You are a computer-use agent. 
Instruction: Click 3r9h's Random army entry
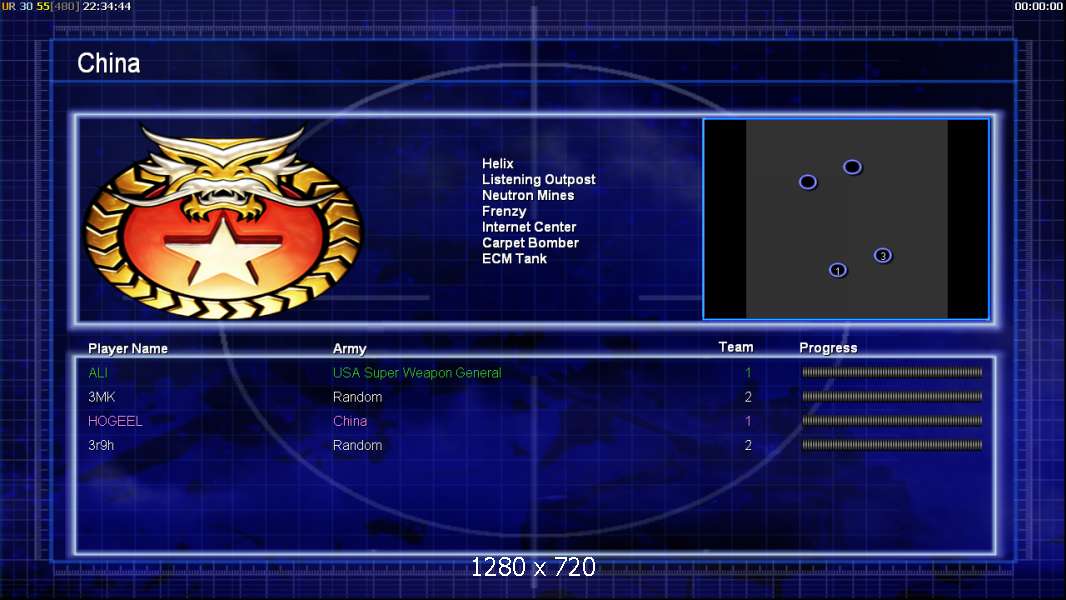[358, 446]
